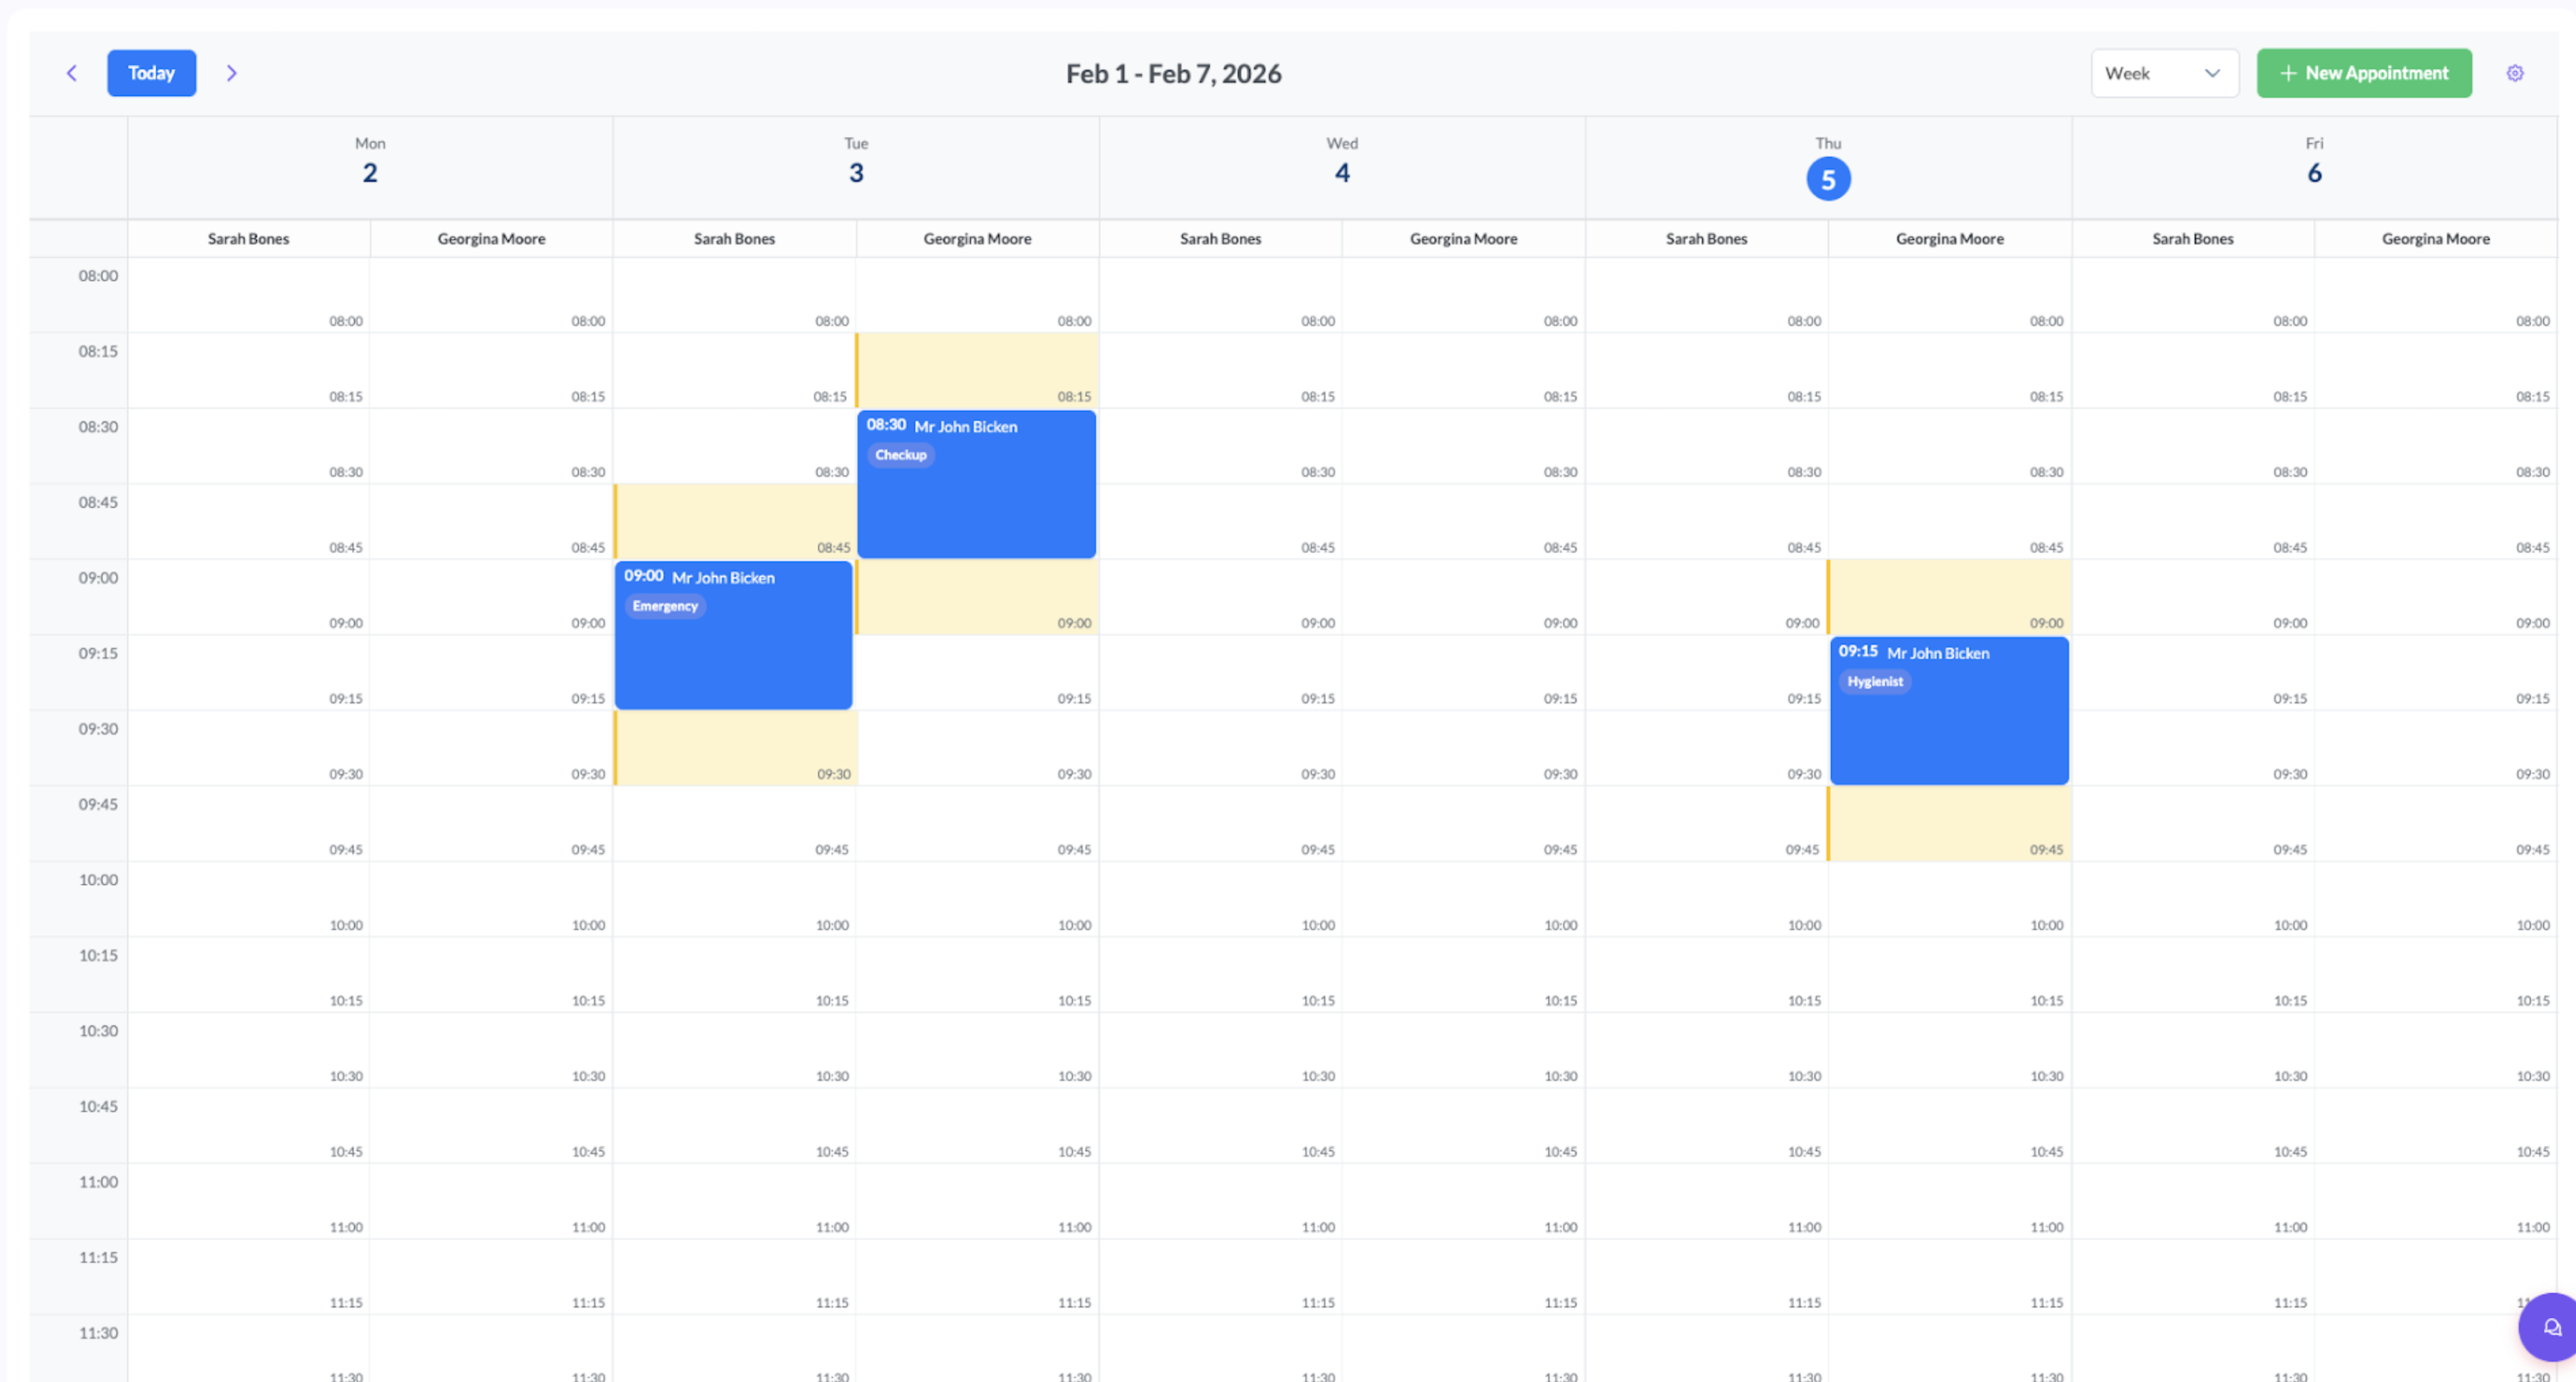Screen dimensions: 2576x1382
Task: Open the chat support bubble
Action: coord(2550,1327)
